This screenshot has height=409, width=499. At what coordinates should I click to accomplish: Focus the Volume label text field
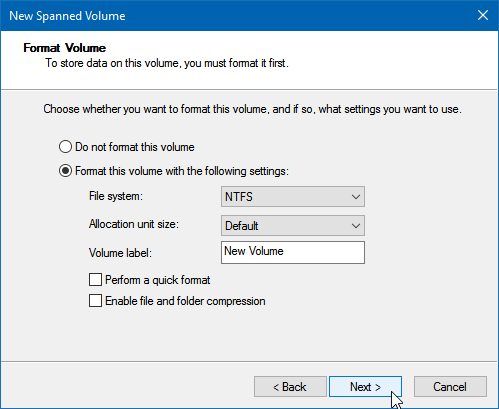[x=293, y=252]
